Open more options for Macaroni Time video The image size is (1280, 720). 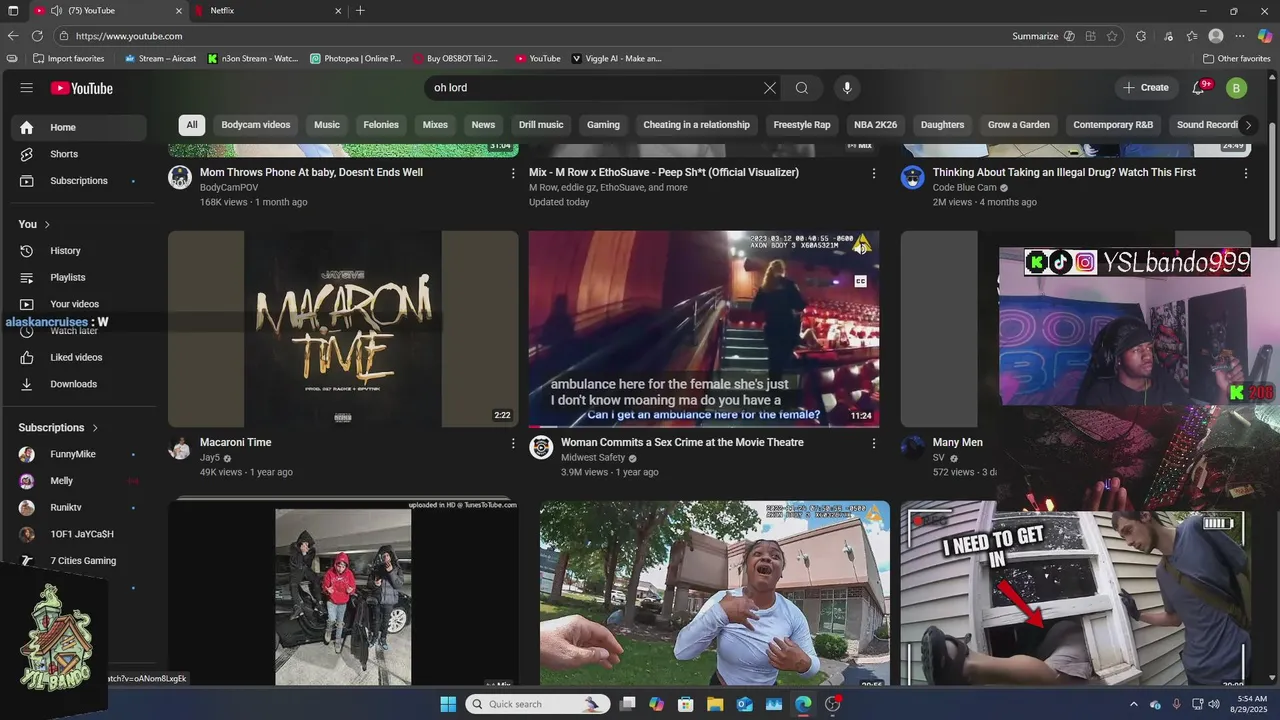coord(513,443)
